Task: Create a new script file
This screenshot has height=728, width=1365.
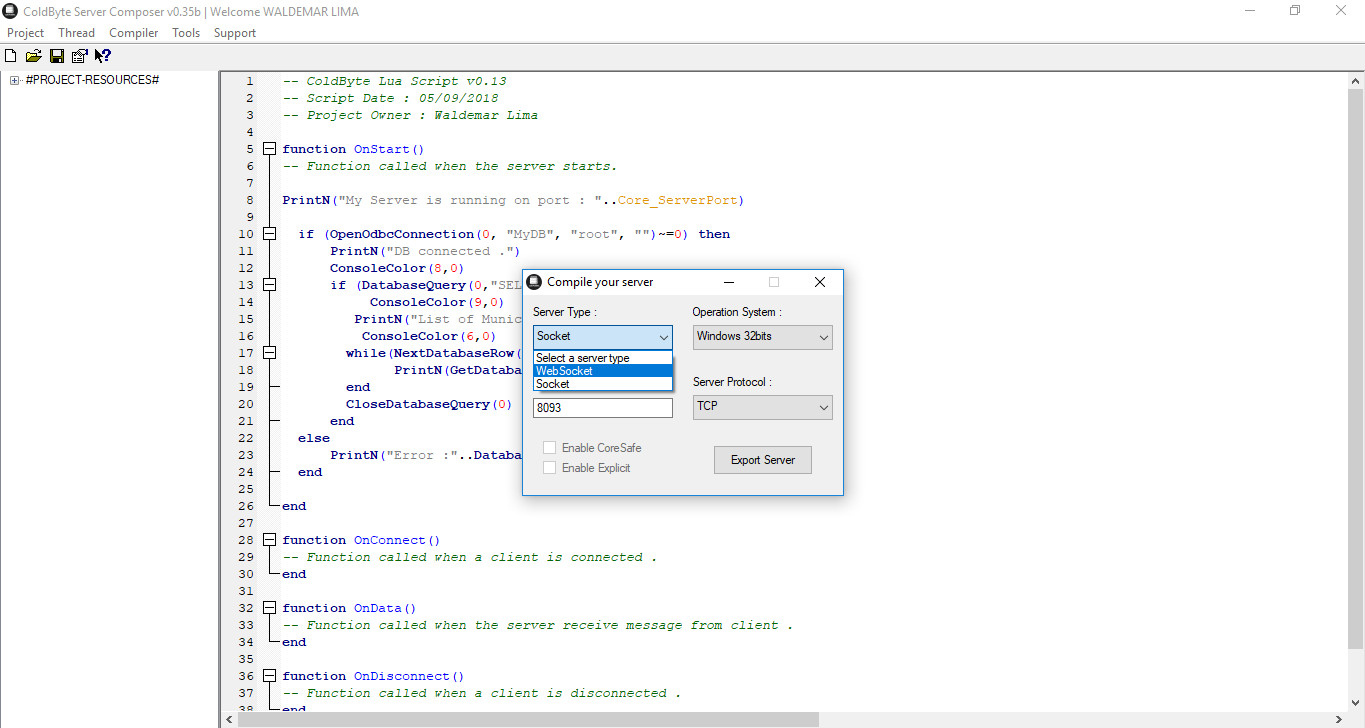Action: (x=10, y=55)
